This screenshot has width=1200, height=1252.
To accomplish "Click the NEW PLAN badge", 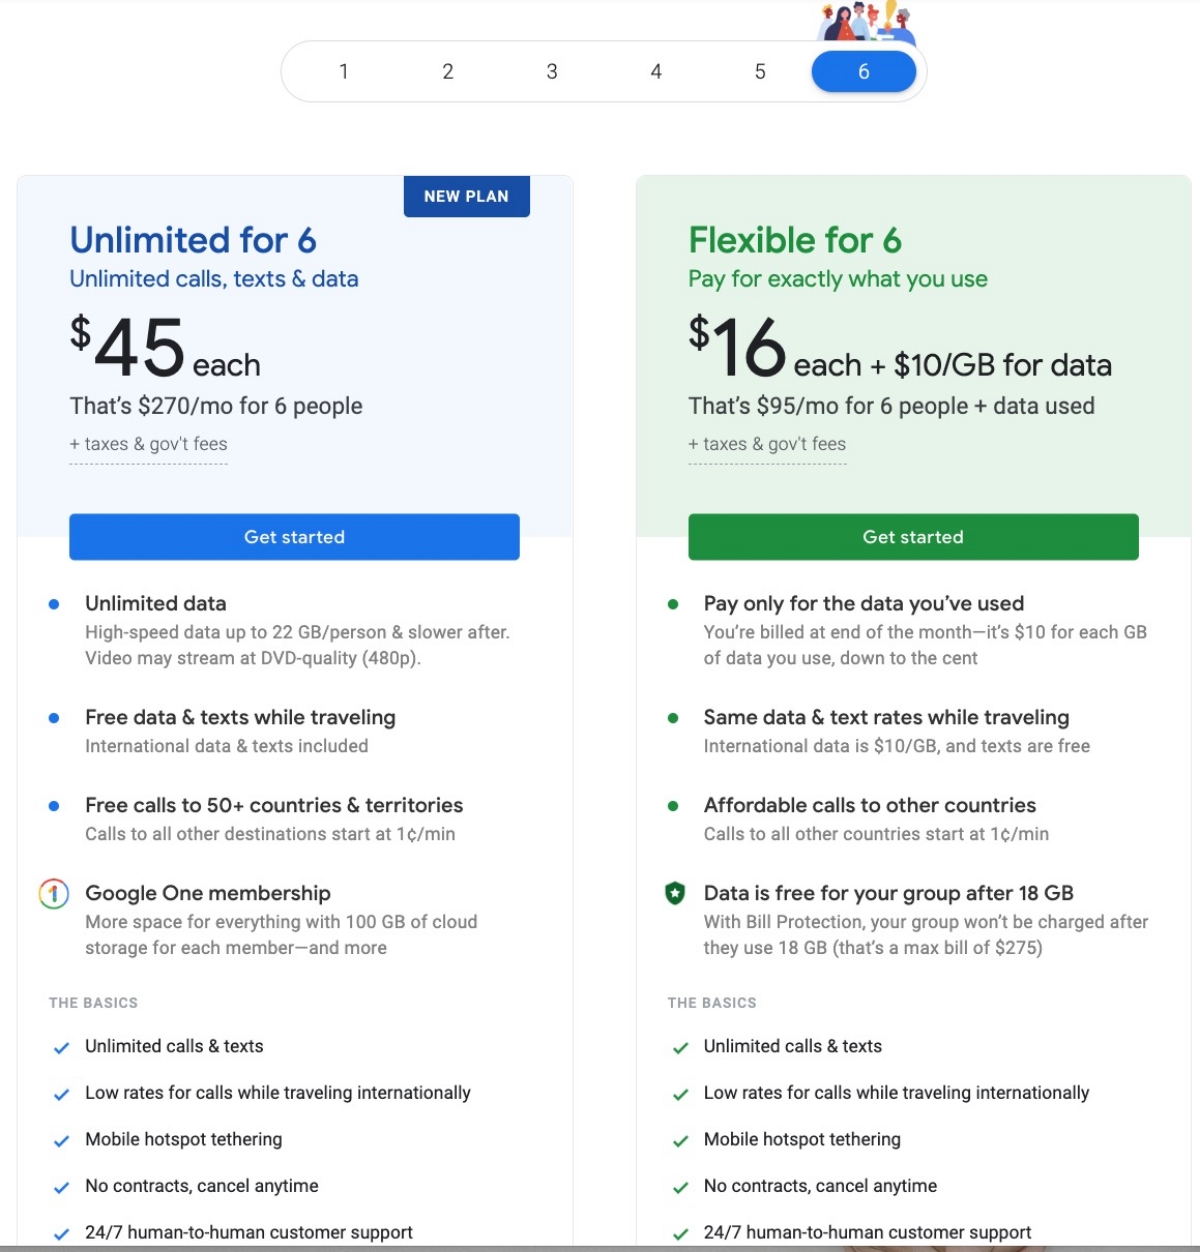I will pos(466,196).
